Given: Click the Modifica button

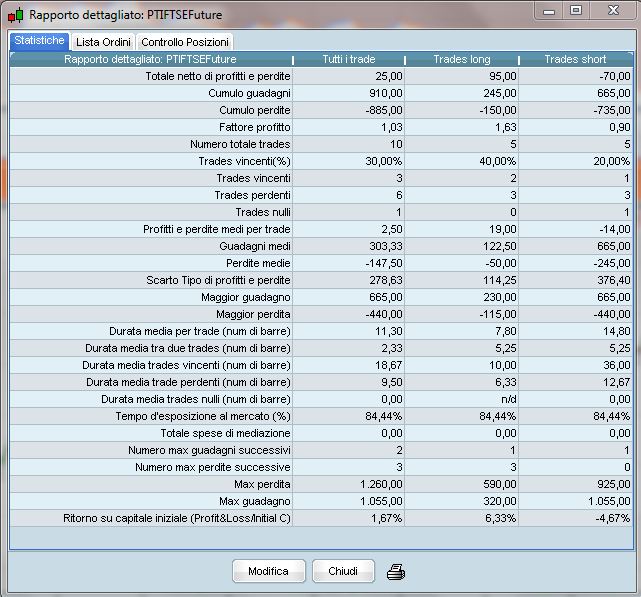Looking at the screenshot, I should [269, 571].
